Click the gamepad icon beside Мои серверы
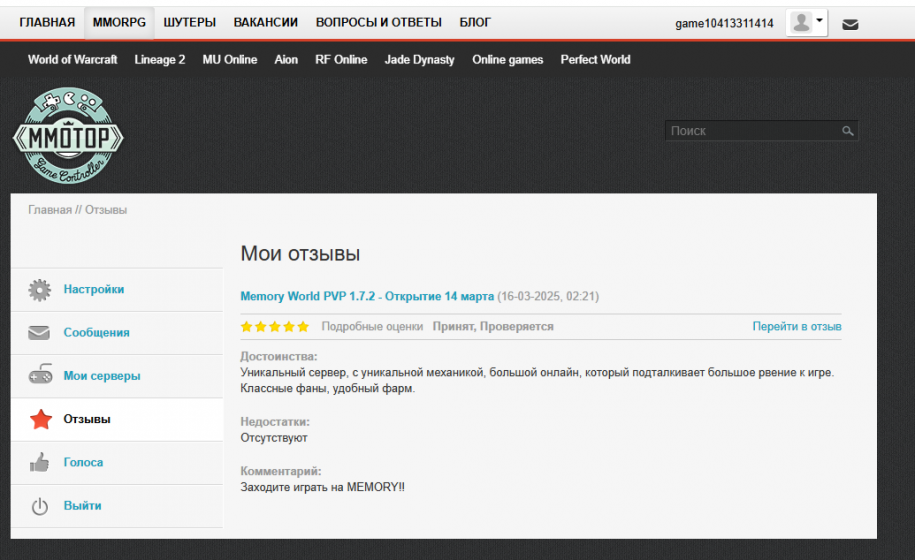Screen dimensions: 915x560 pyautogui.click(x=40, y=375)
